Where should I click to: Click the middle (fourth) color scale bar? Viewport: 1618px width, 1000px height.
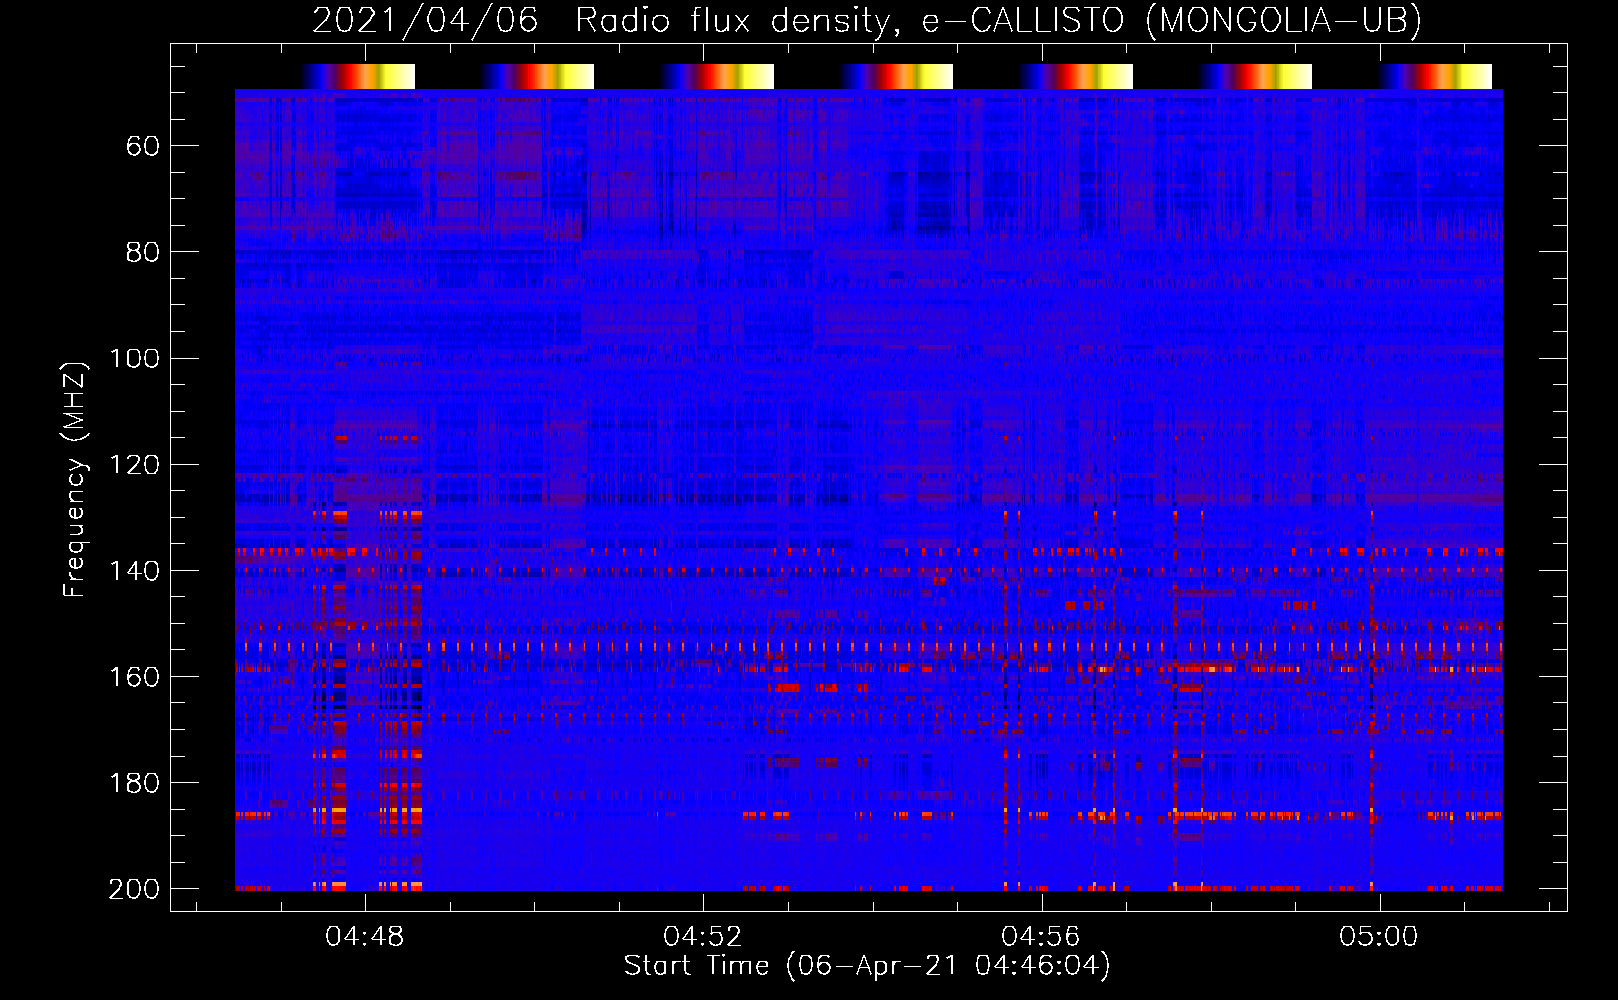tap(897, 76)
